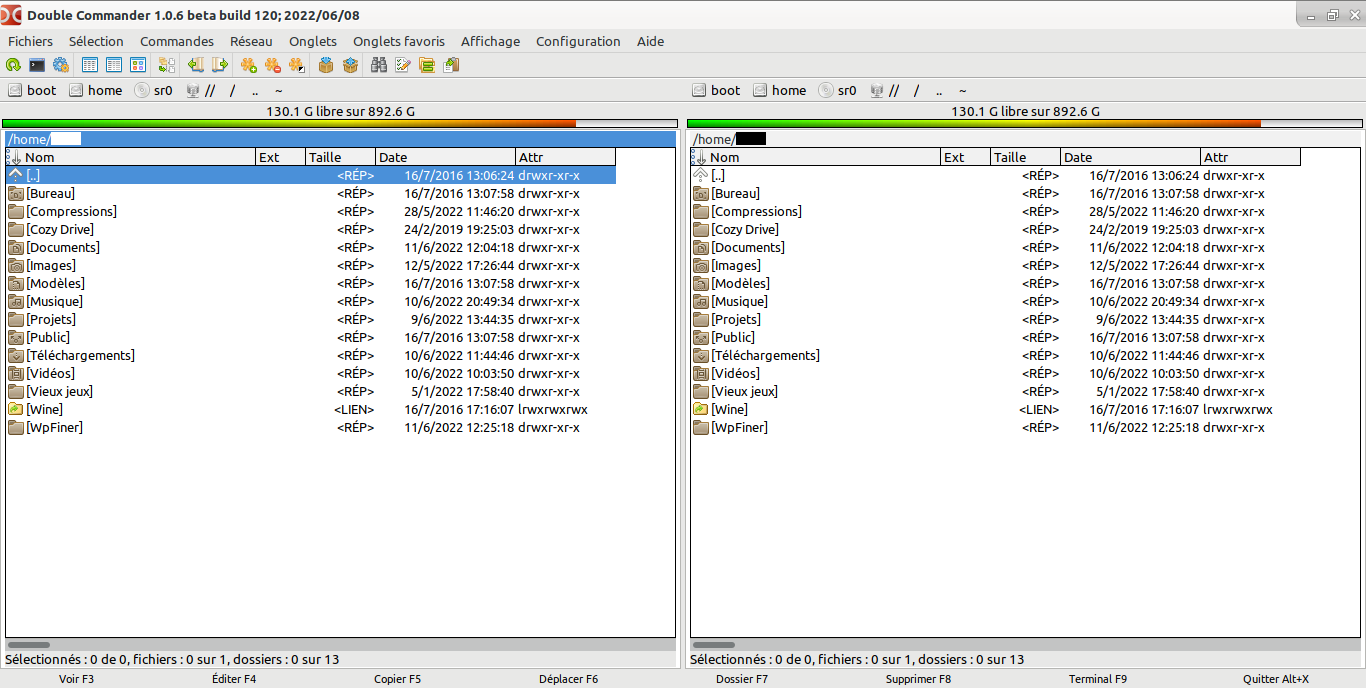The image size is (1366, 688).
Task: Go to parent .. in right drive bar
Action: pyautogui.click(x=939, y=90)
